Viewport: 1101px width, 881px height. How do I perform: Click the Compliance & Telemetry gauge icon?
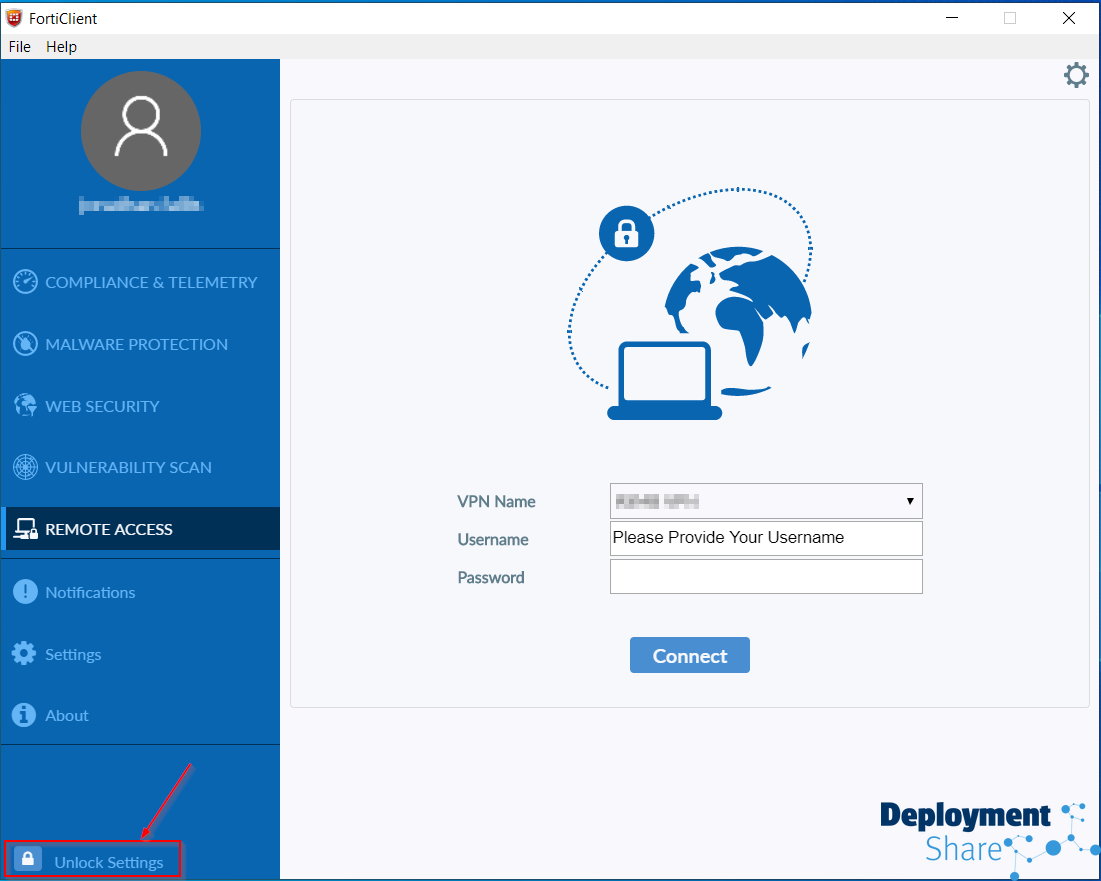coord(25,282)
